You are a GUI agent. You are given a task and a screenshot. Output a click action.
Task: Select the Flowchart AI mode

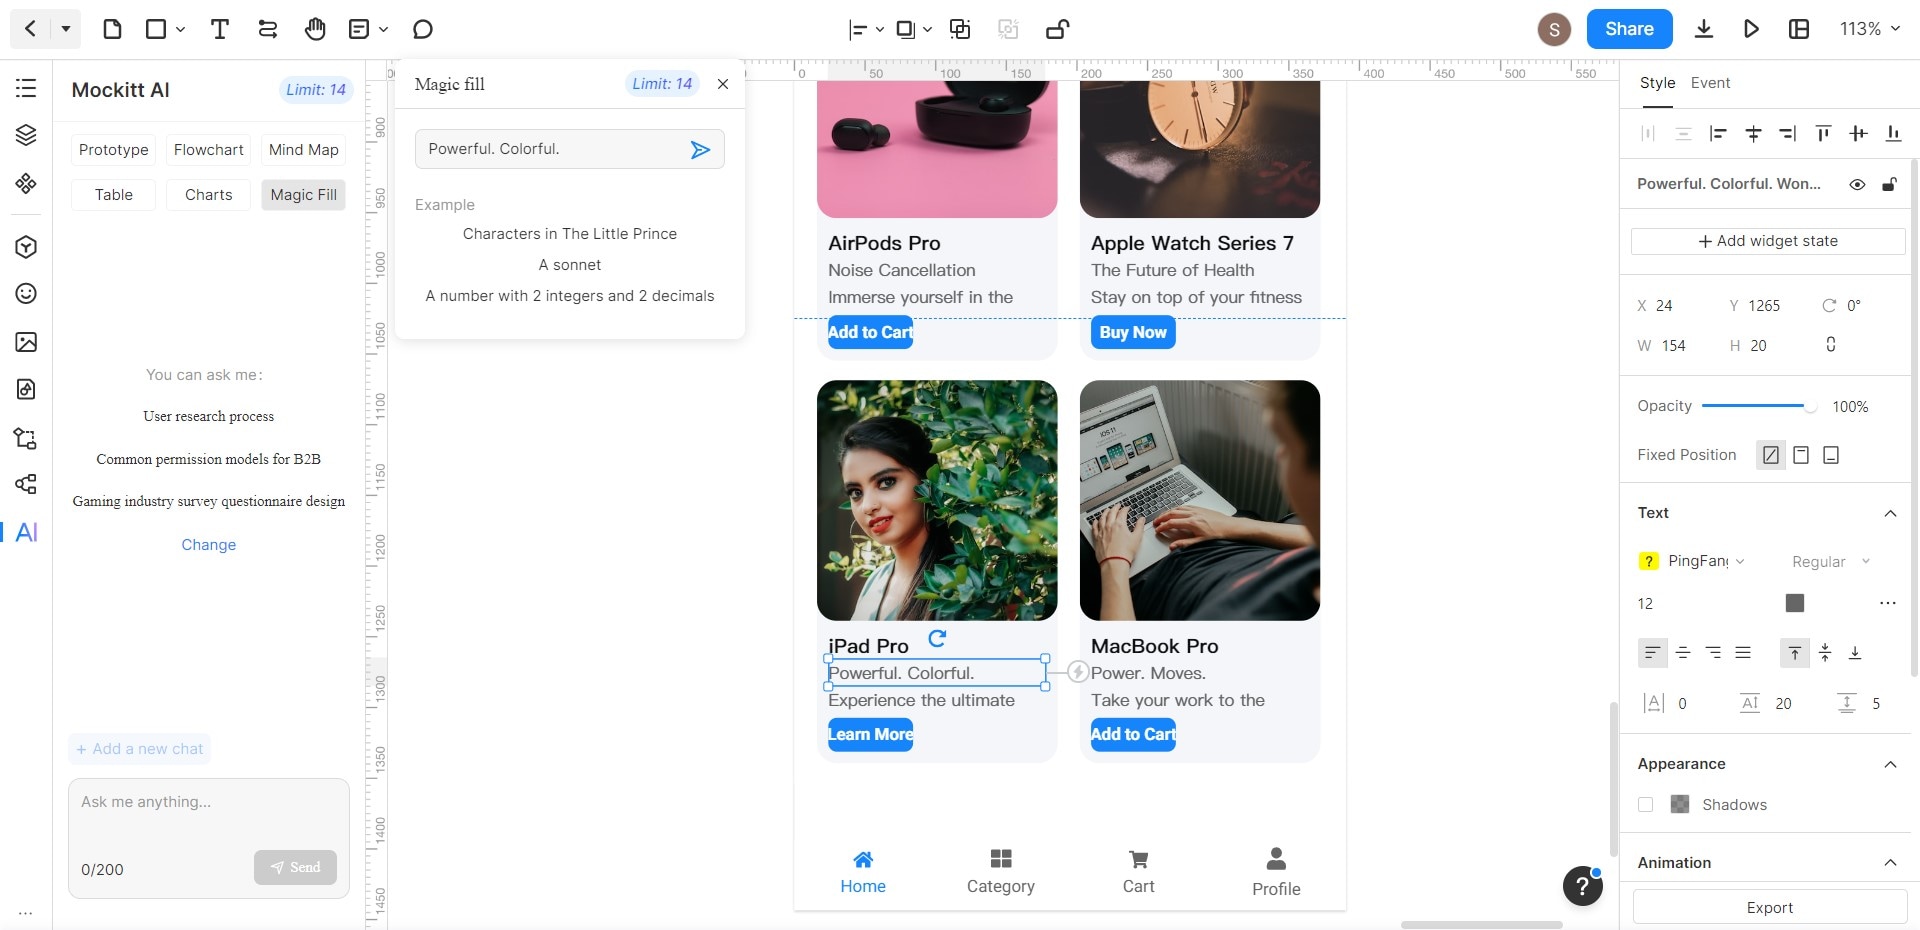coord(208,150)
